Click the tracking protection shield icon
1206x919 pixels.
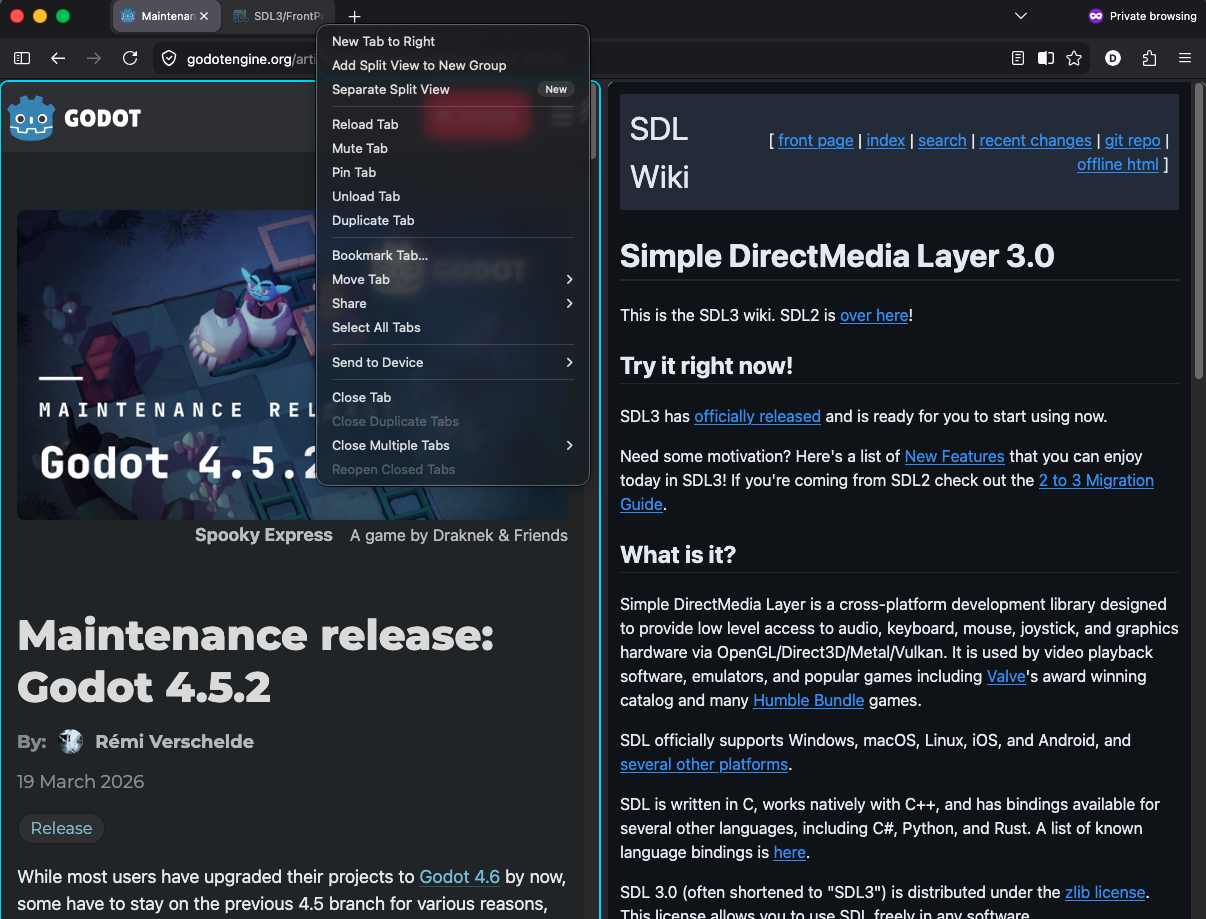(169, 59)
